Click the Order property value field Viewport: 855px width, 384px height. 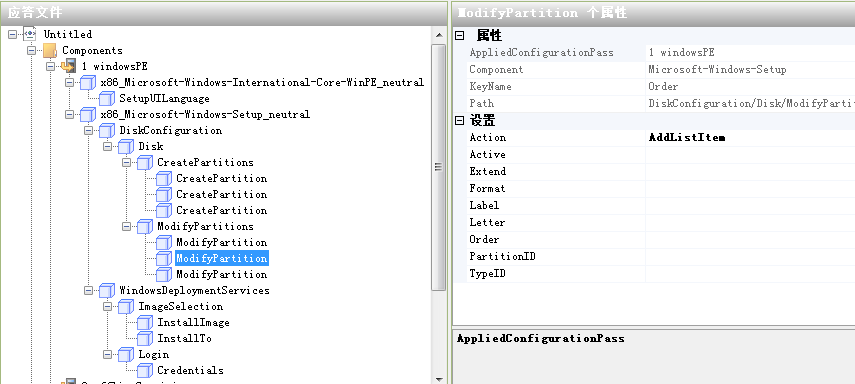pos(750,239)
